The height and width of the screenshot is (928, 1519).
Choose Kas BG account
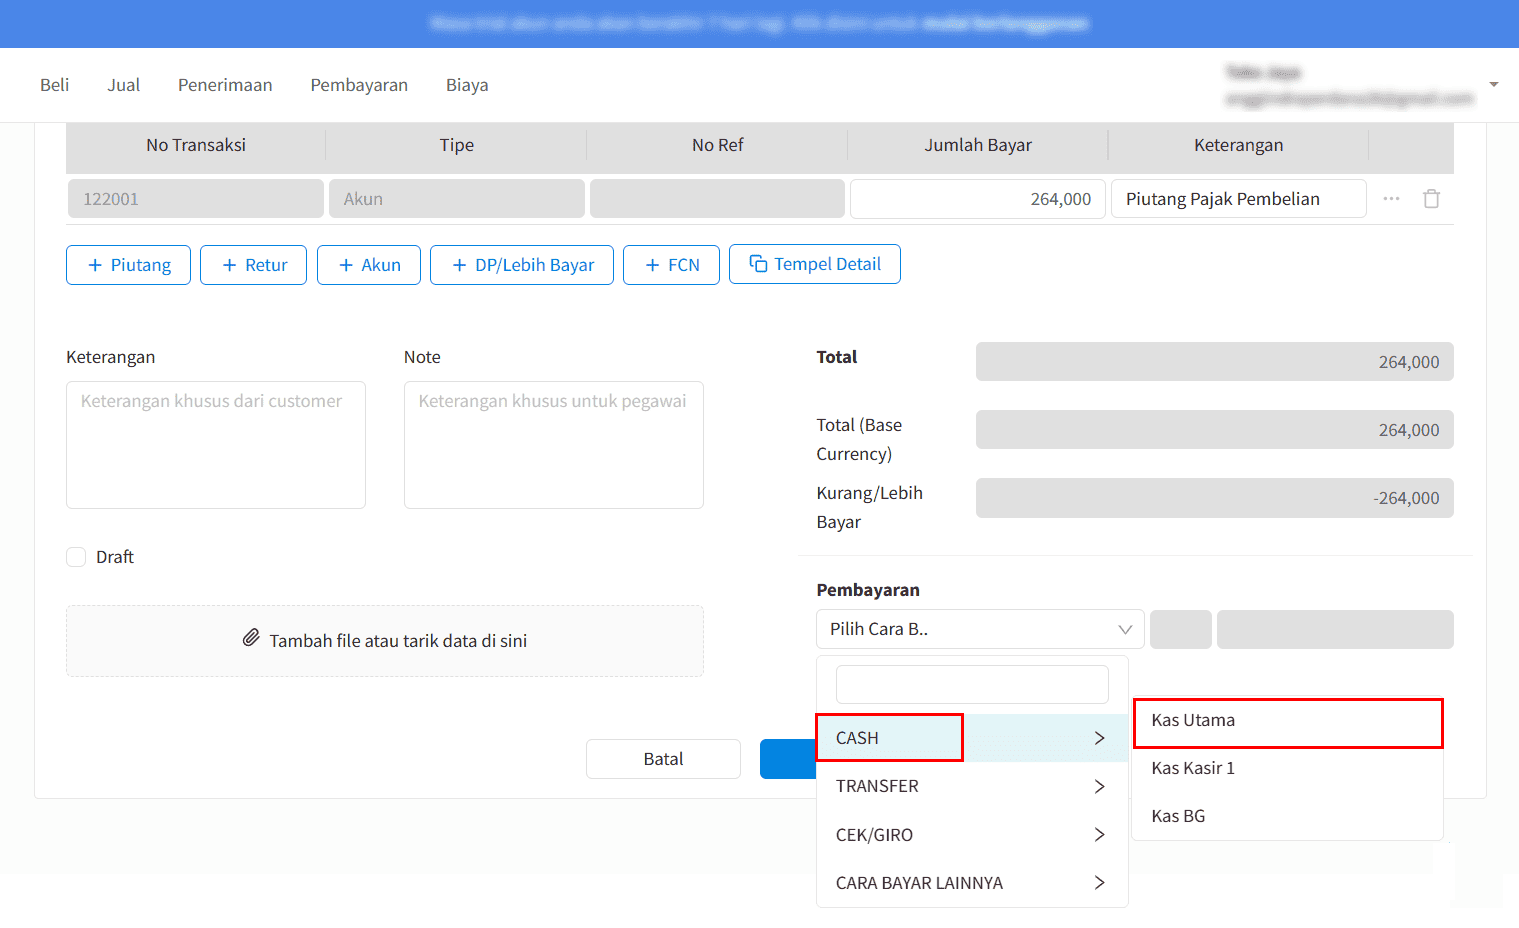coord(1288,816)
